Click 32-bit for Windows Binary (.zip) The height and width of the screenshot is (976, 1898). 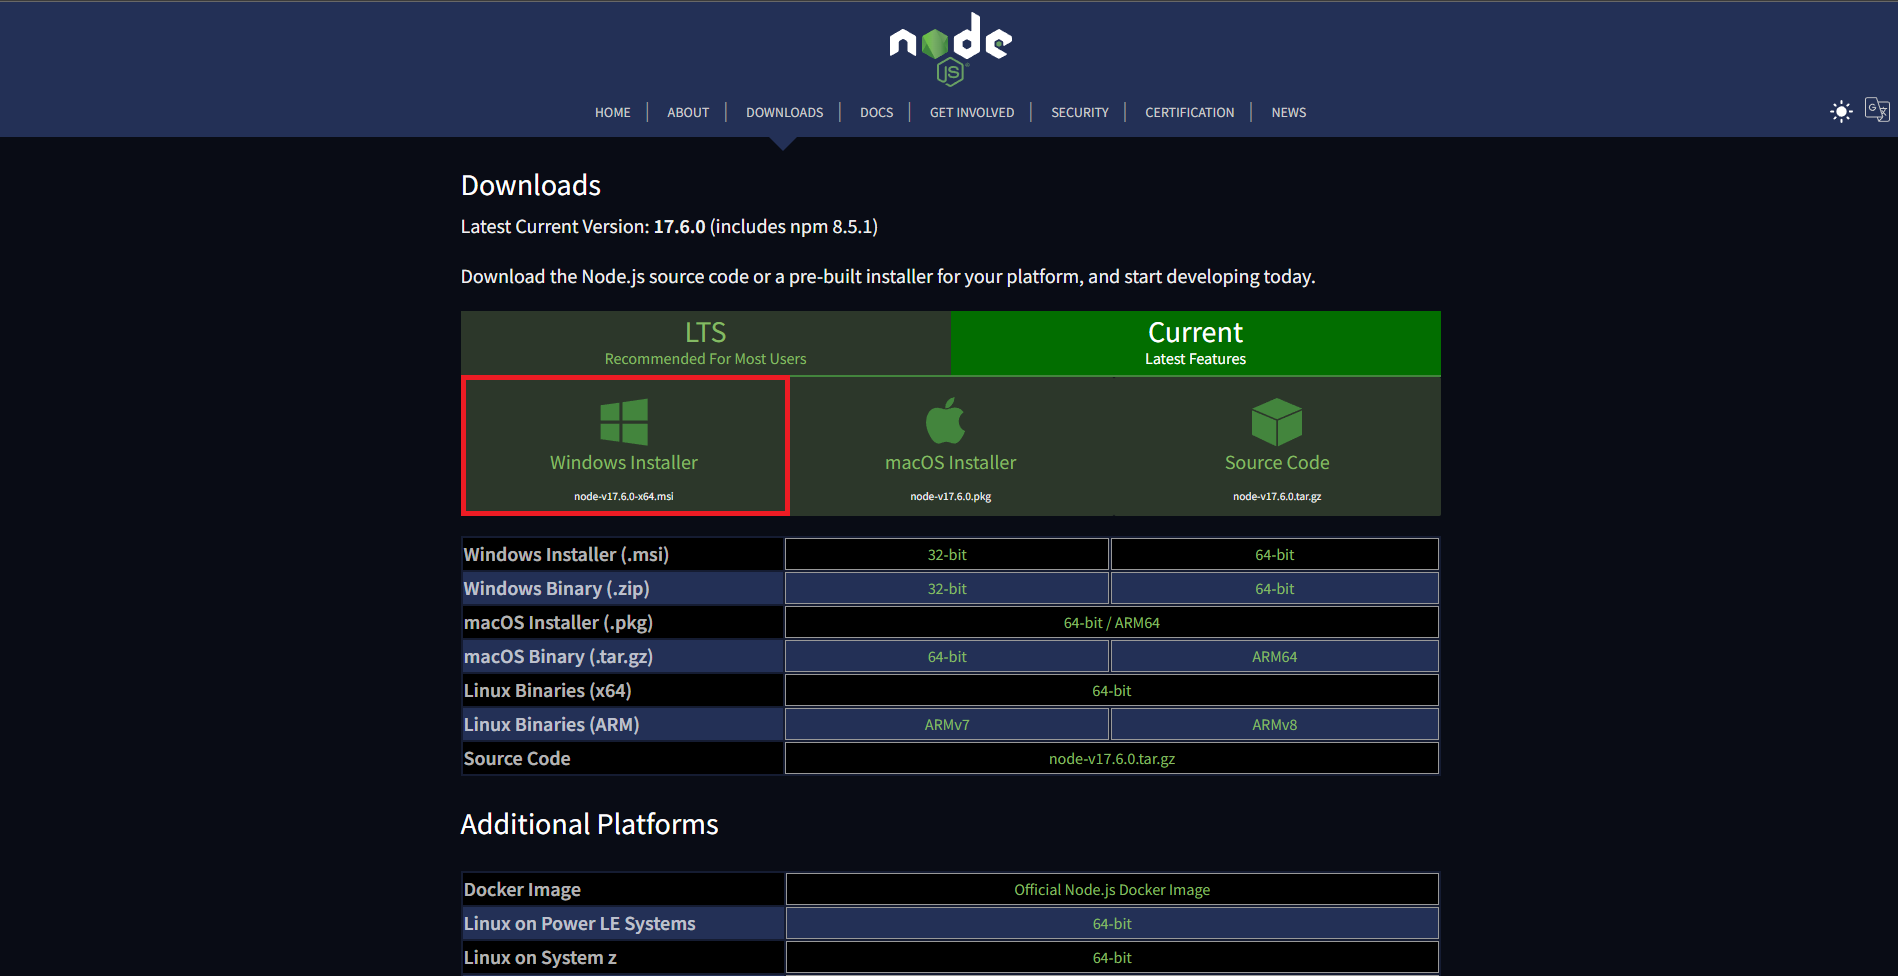[x=947, y=588]
